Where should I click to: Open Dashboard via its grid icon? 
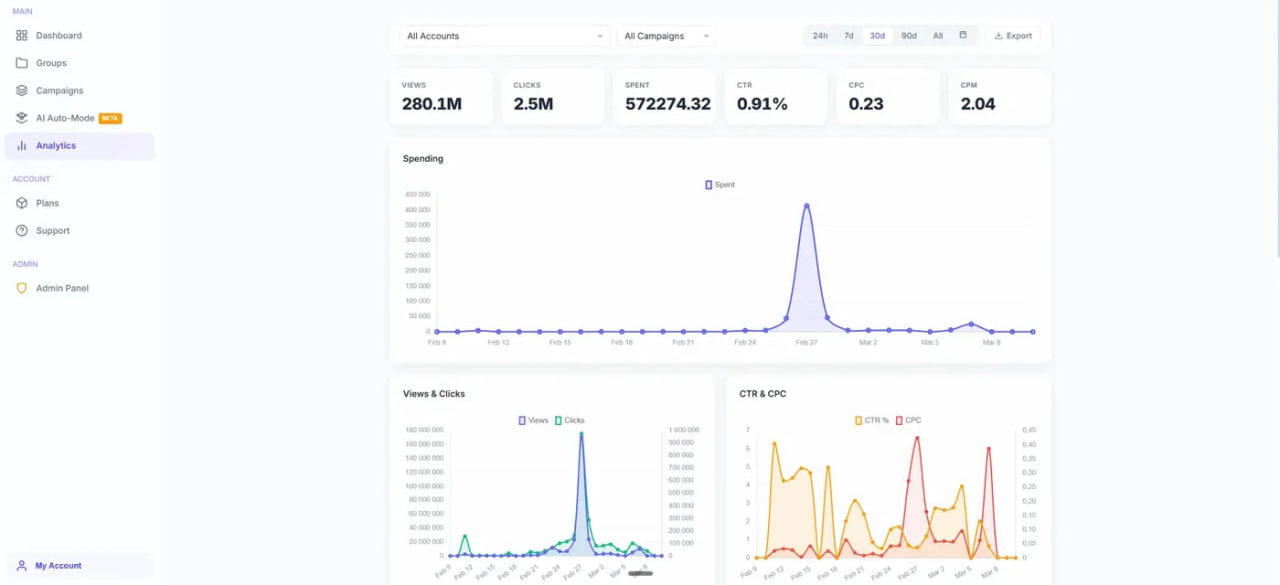click(22, 35)
